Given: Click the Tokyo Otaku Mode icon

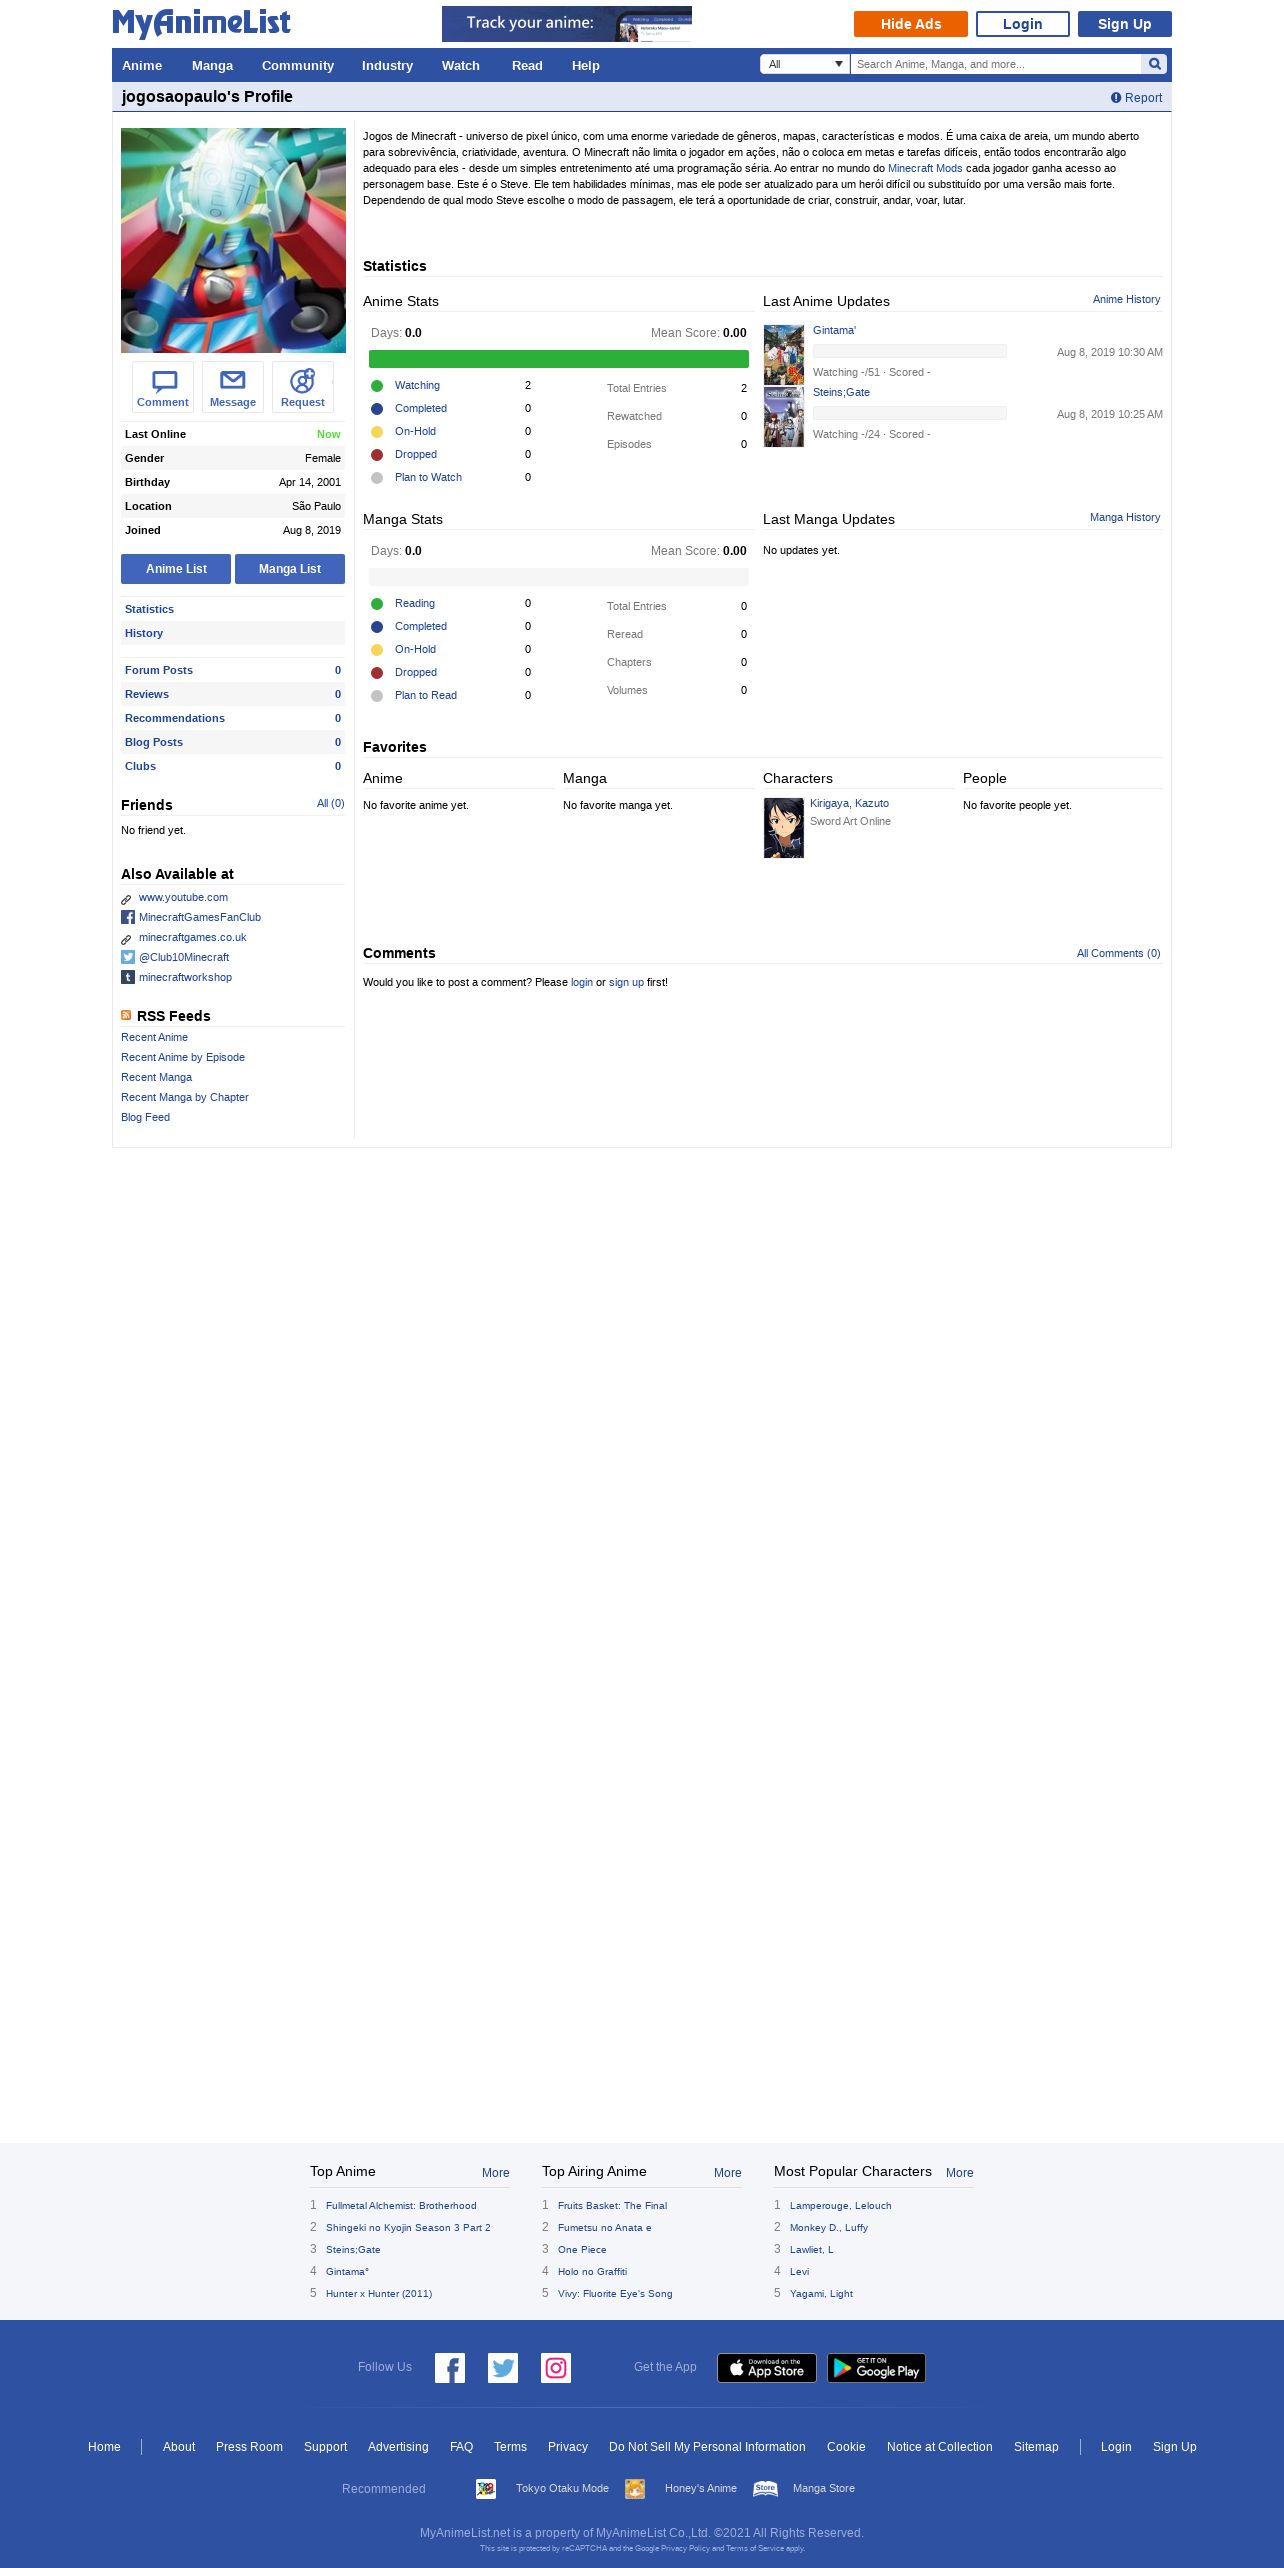Looking at the screenshot, I should [486, 2489].
